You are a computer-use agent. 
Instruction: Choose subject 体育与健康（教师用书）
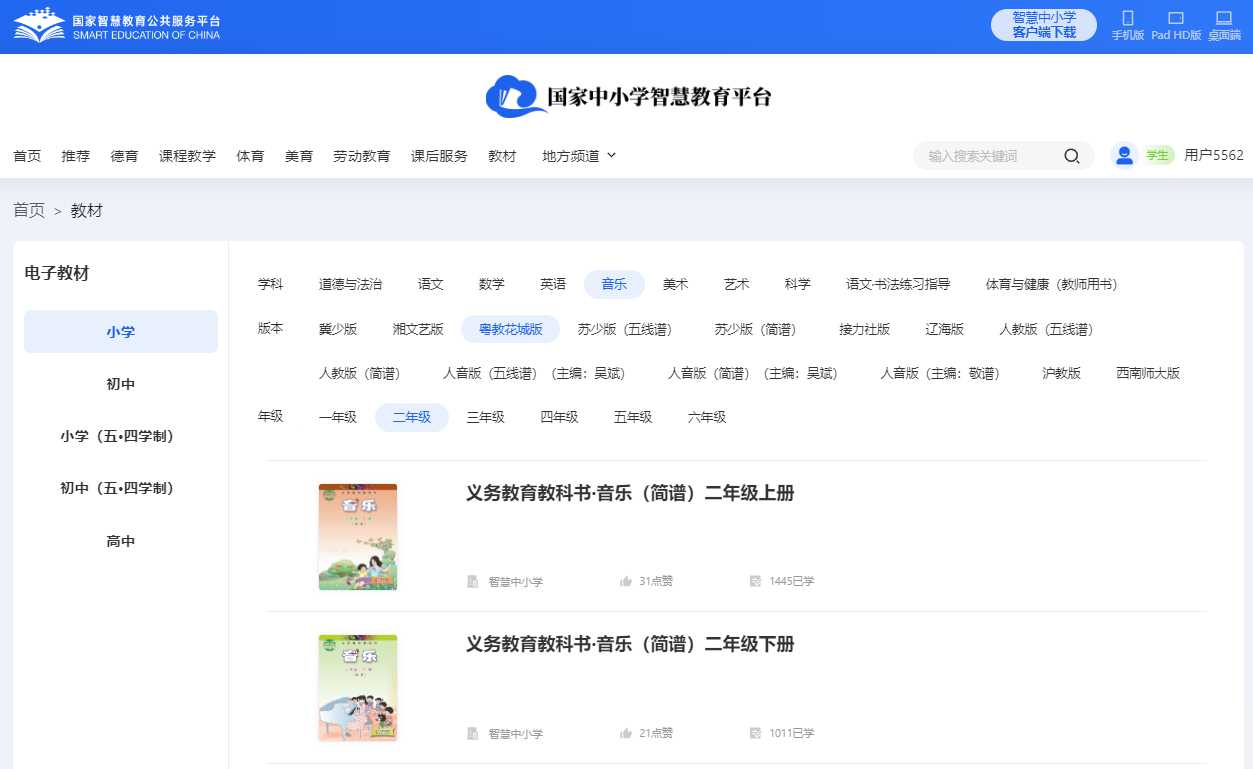(1051, 284)
